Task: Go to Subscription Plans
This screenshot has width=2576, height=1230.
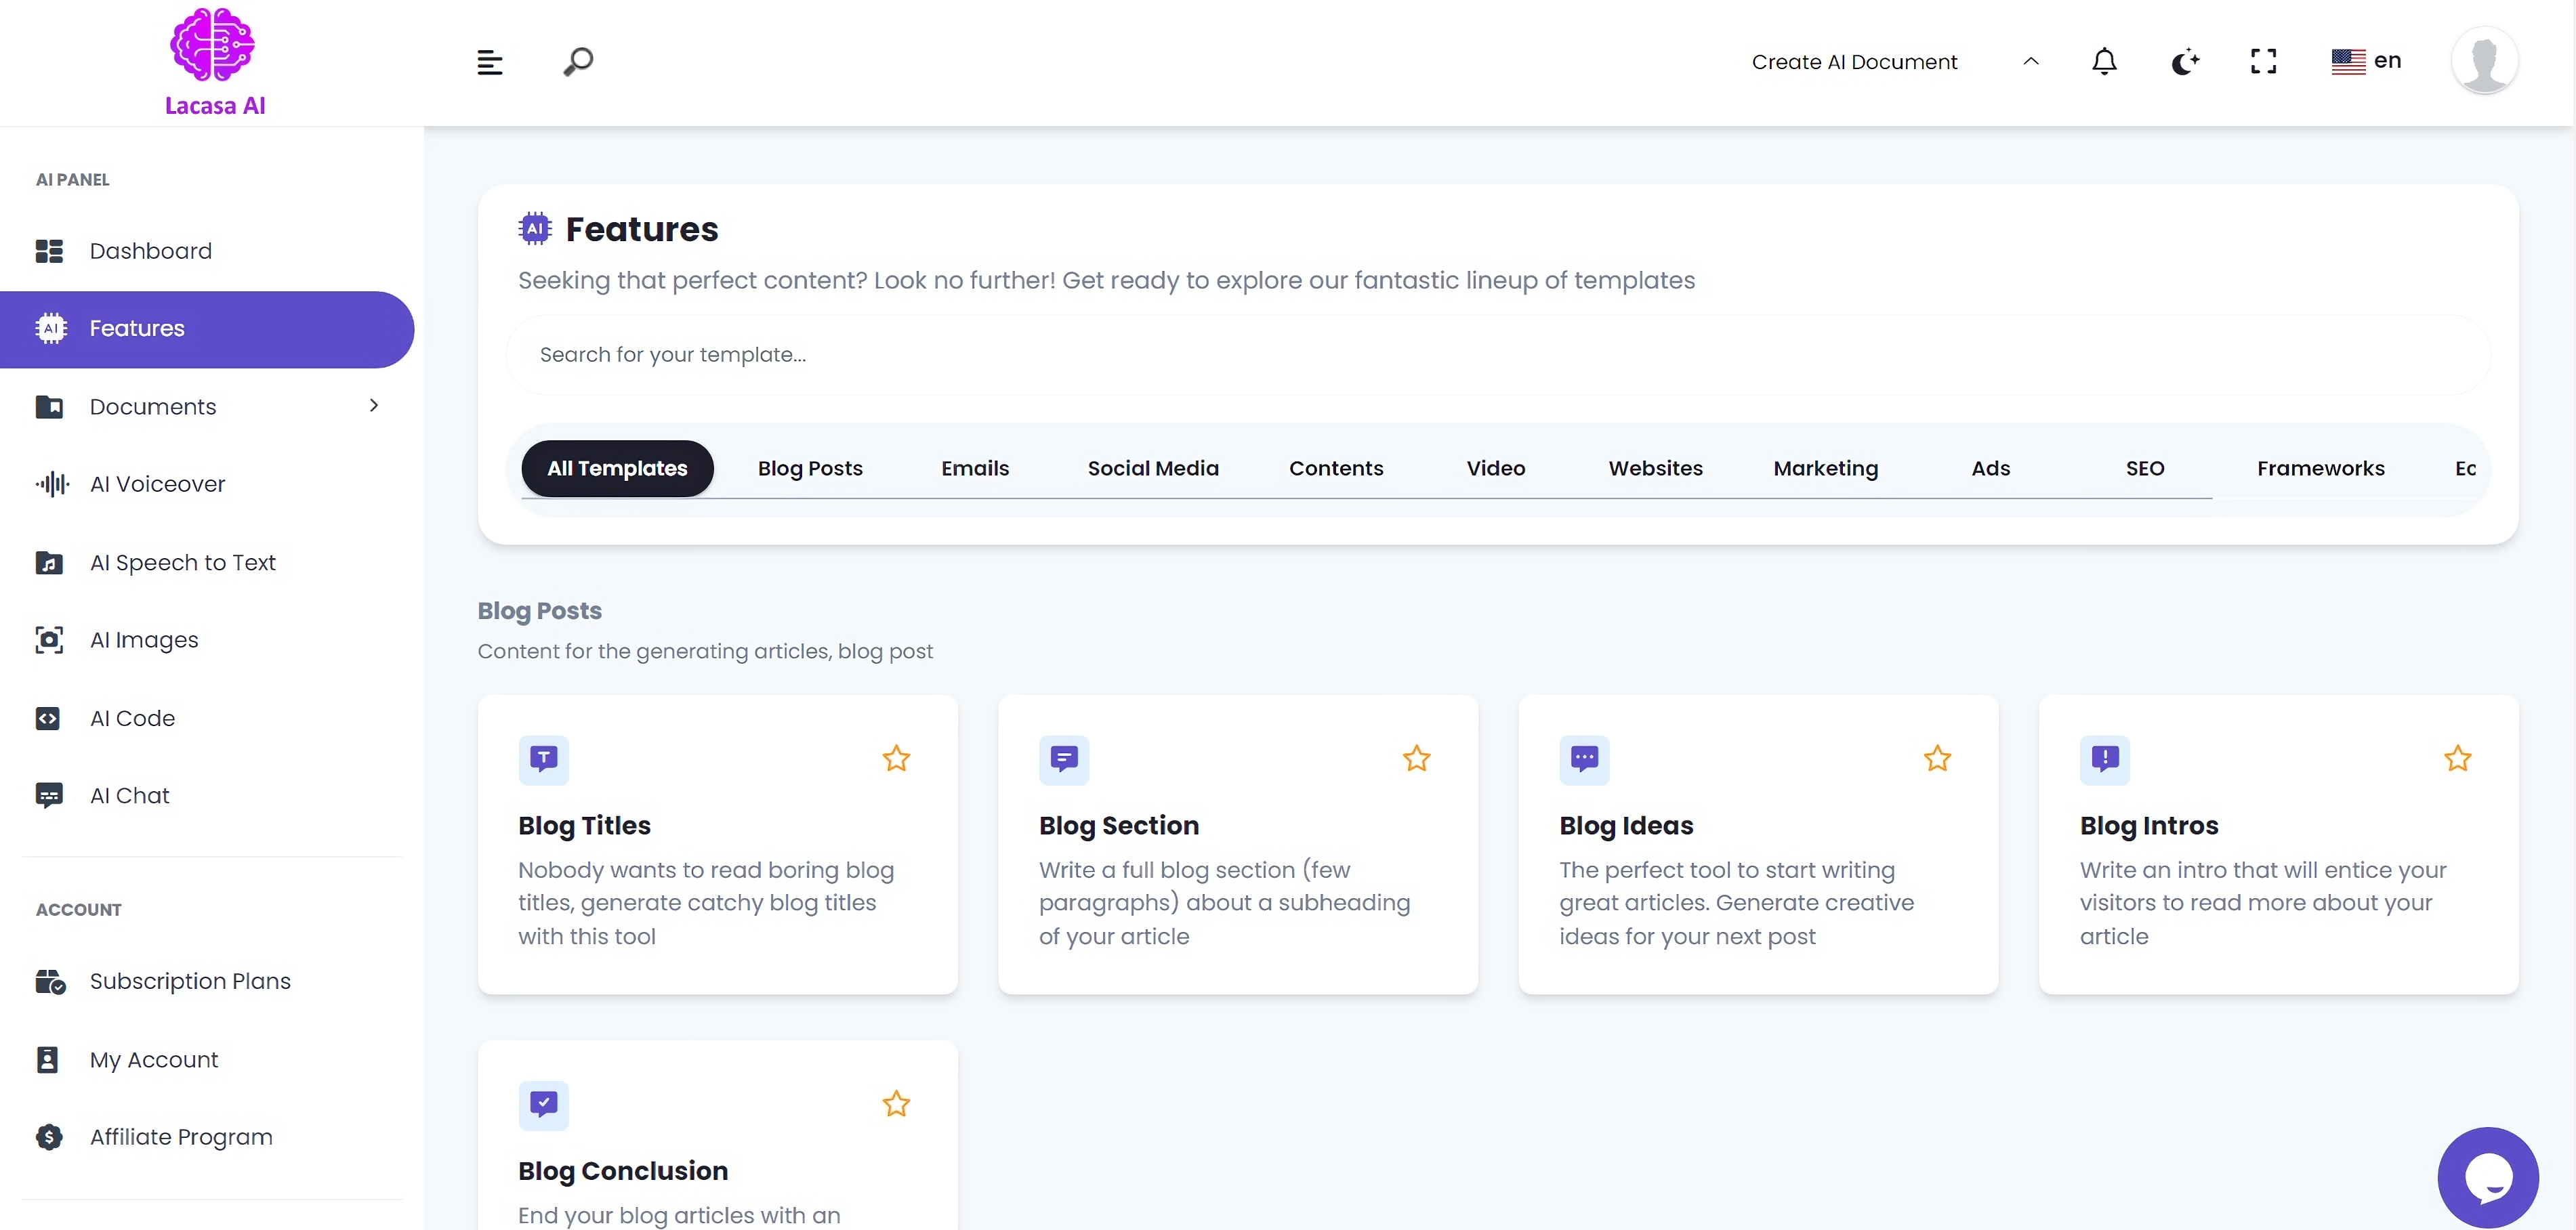Action: (x=191, y=981)
